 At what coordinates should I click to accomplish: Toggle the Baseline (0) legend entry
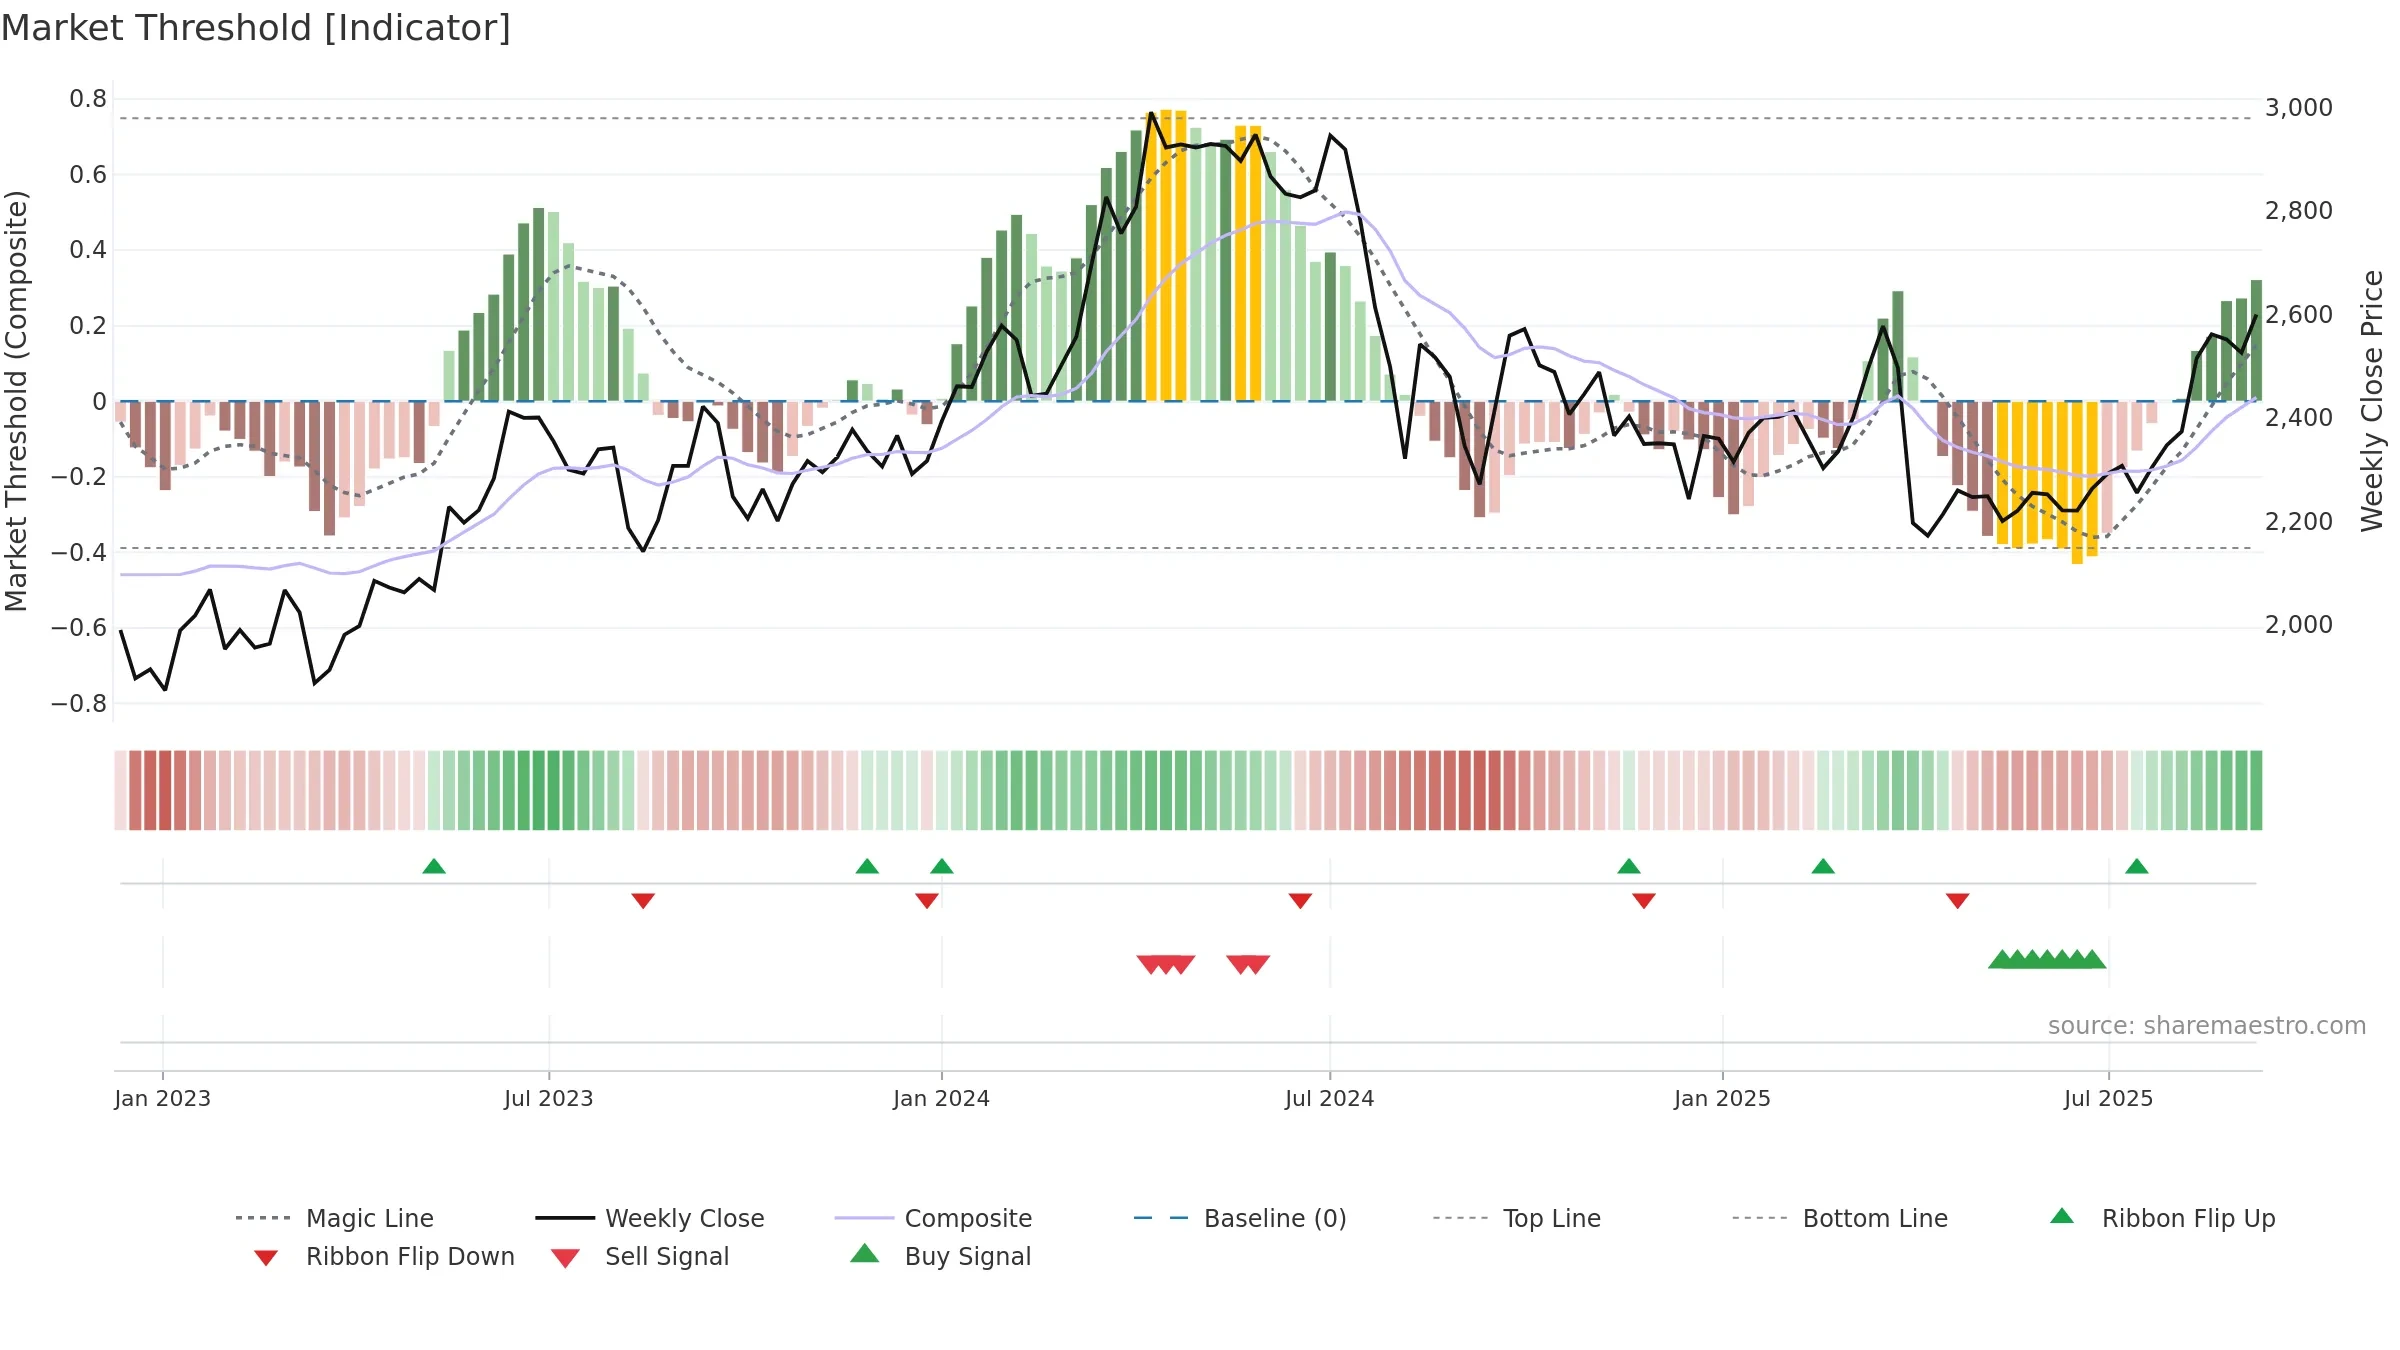tap(1240, 1218)
